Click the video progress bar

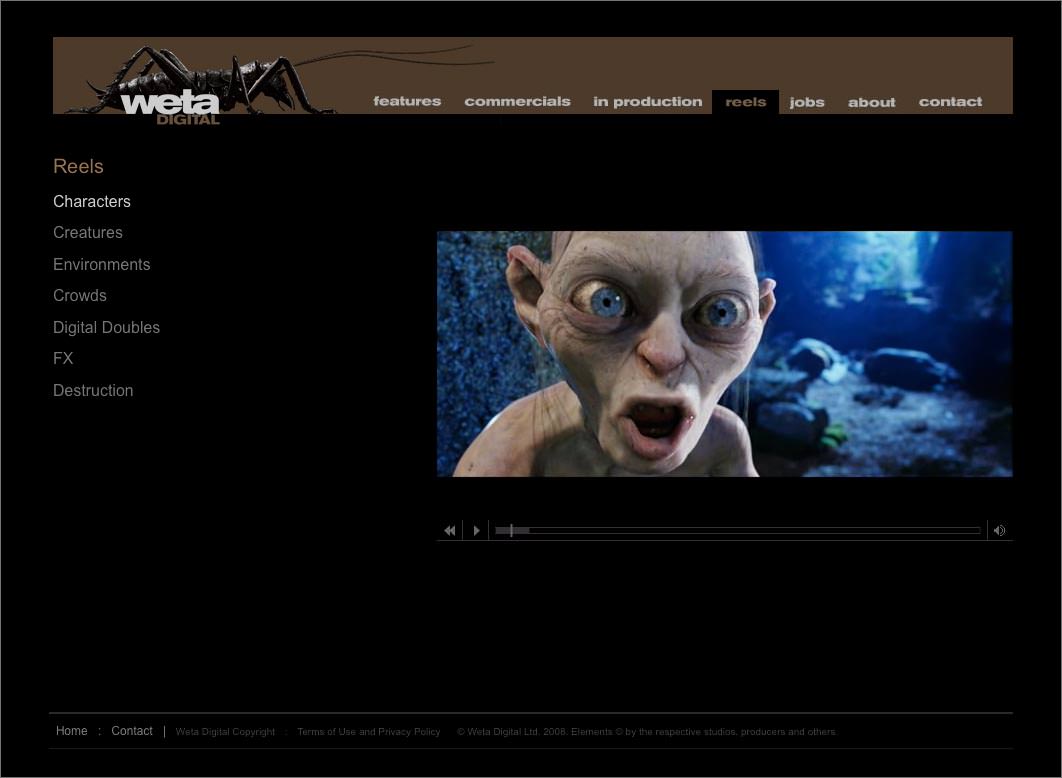pyautogui.click(x=738, y=531)
